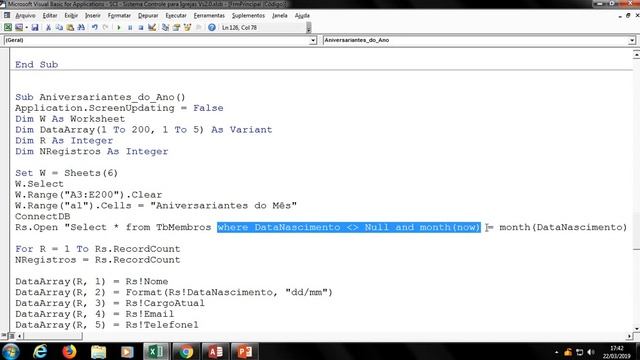Open the Janela menu

[280, 16]
